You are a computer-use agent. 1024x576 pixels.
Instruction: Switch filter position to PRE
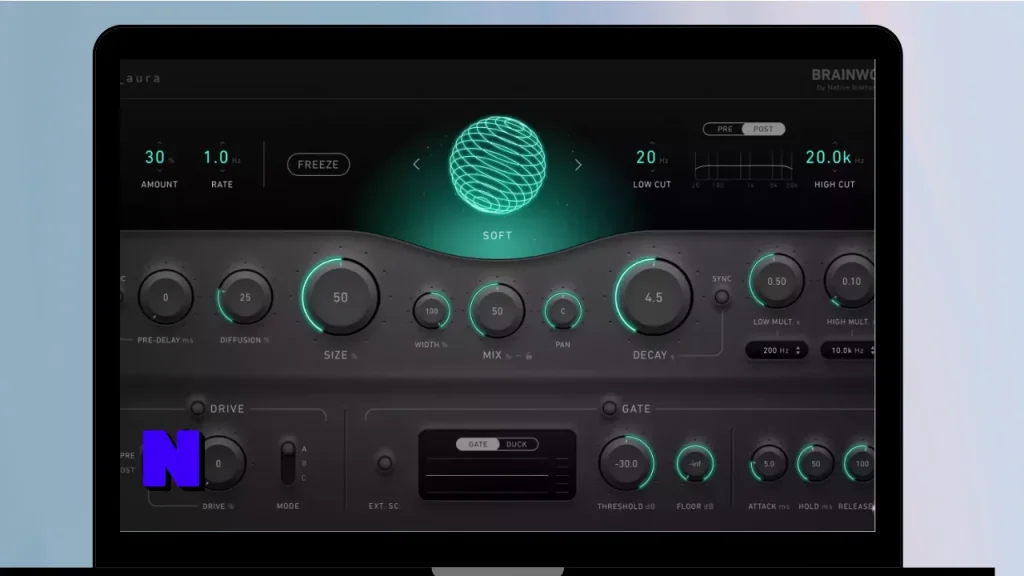tap(724, 129)
